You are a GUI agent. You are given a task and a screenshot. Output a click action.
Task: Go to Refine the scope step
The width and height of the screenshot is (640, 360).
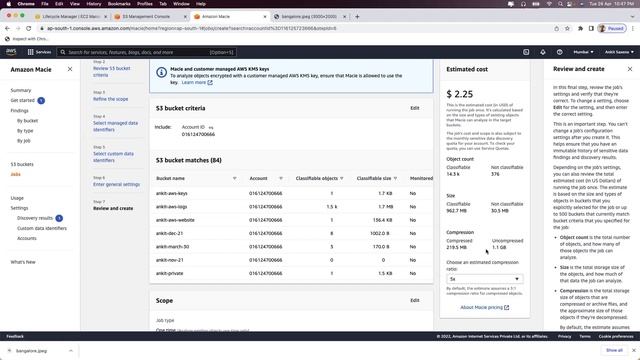tap(111, 99)
